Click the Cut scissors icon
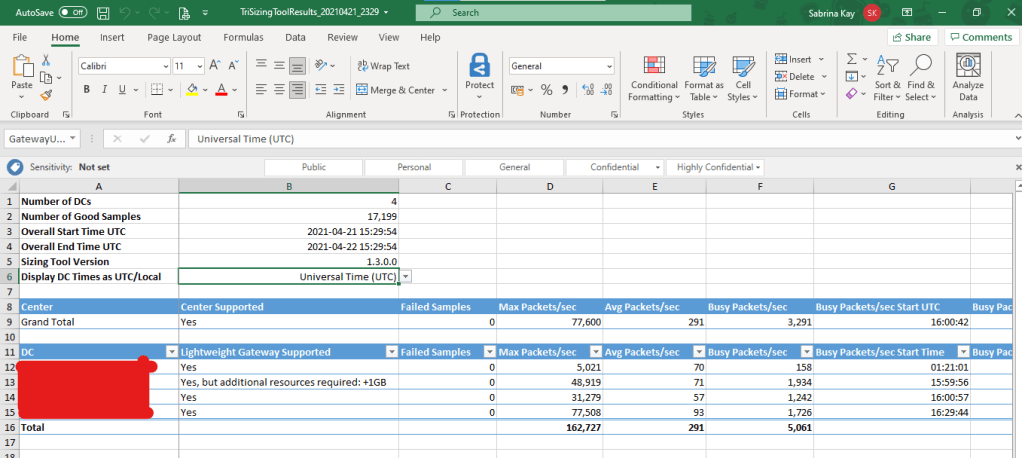 click(46, 61)
